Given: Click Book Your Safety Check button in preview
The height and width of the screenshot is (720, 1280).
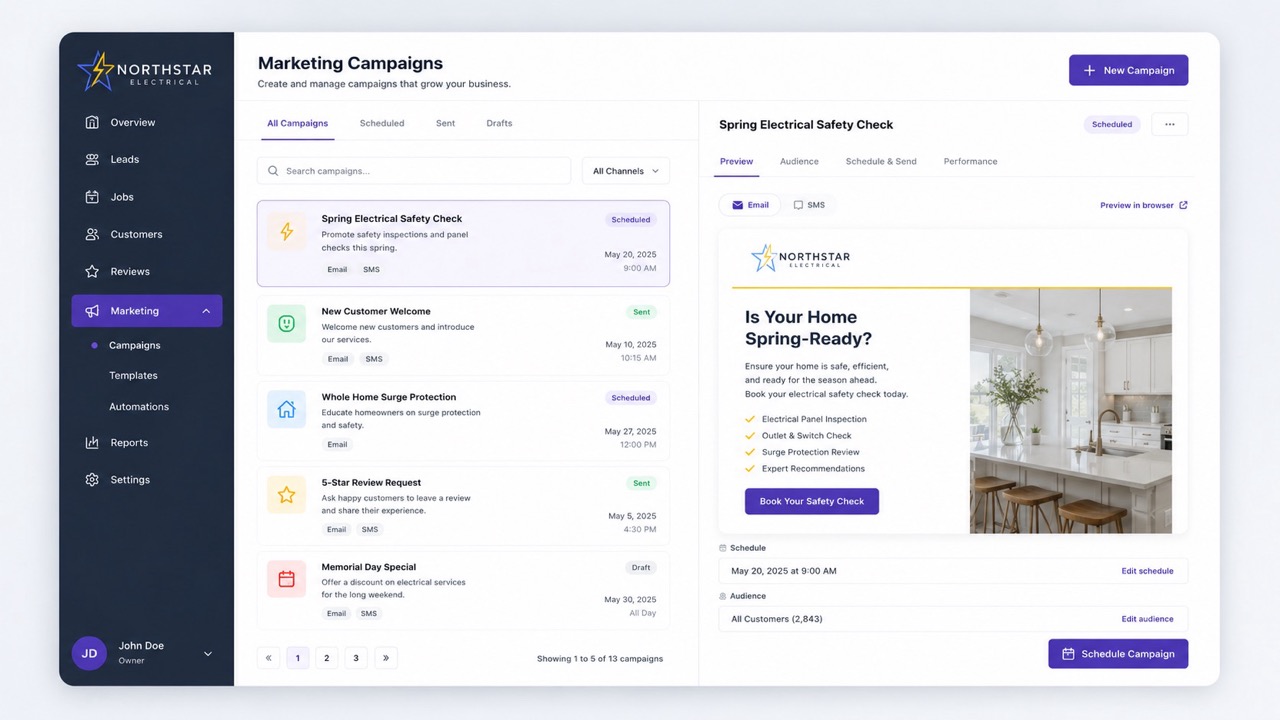Looking at the screenshot, I should pos(812,501).
